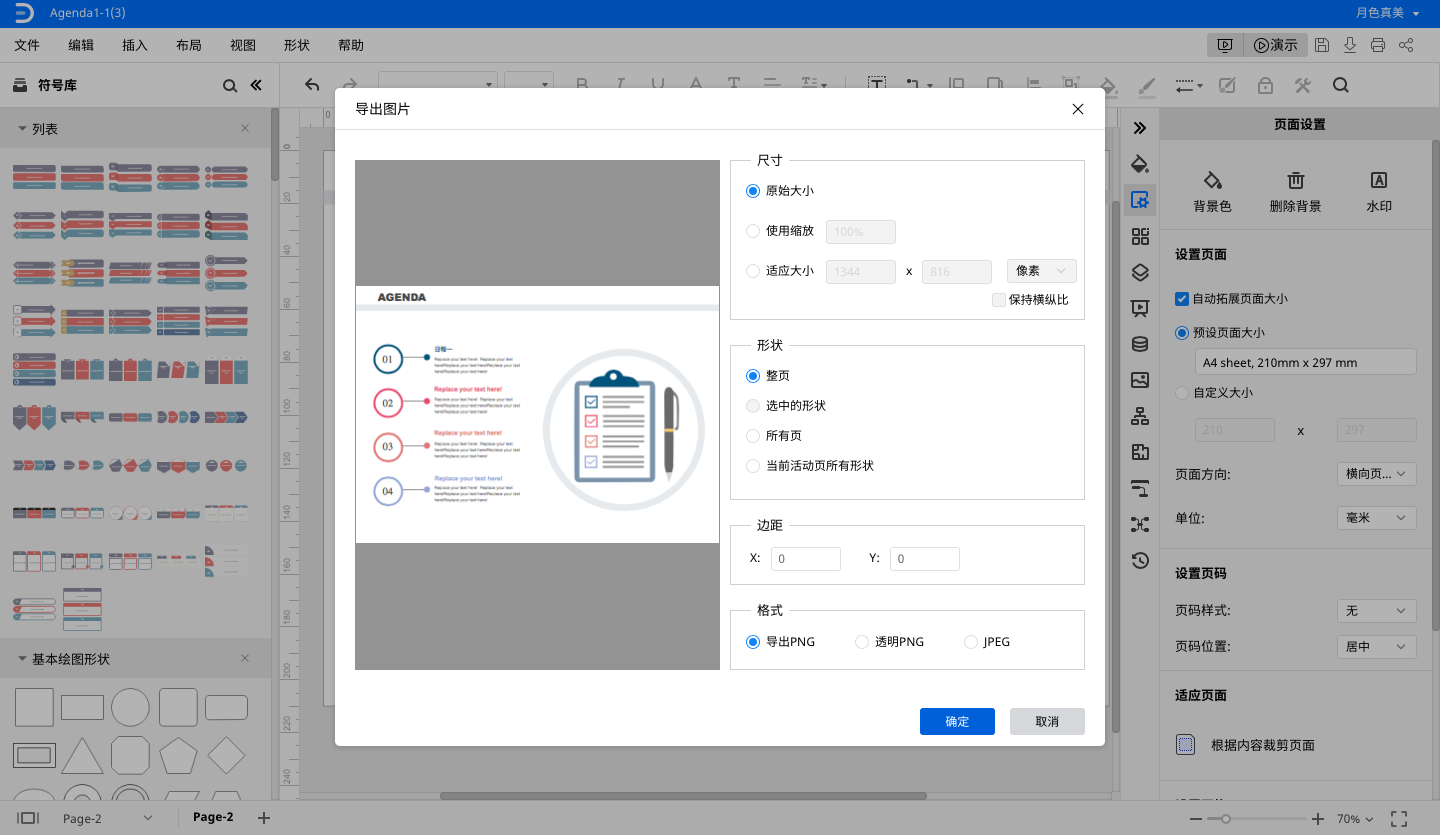Click the save icon in top bar
The image size is (1440, 835).
pyautogui.click(x=1322, y=45)
